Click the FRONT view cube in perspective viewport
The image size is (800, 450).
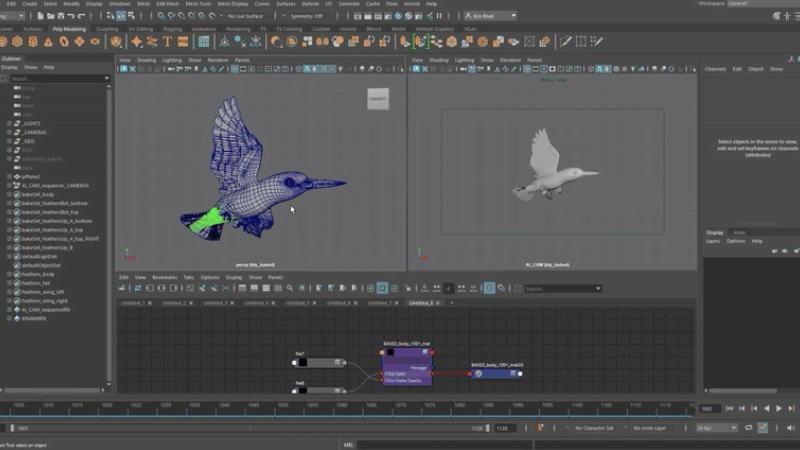378,99
